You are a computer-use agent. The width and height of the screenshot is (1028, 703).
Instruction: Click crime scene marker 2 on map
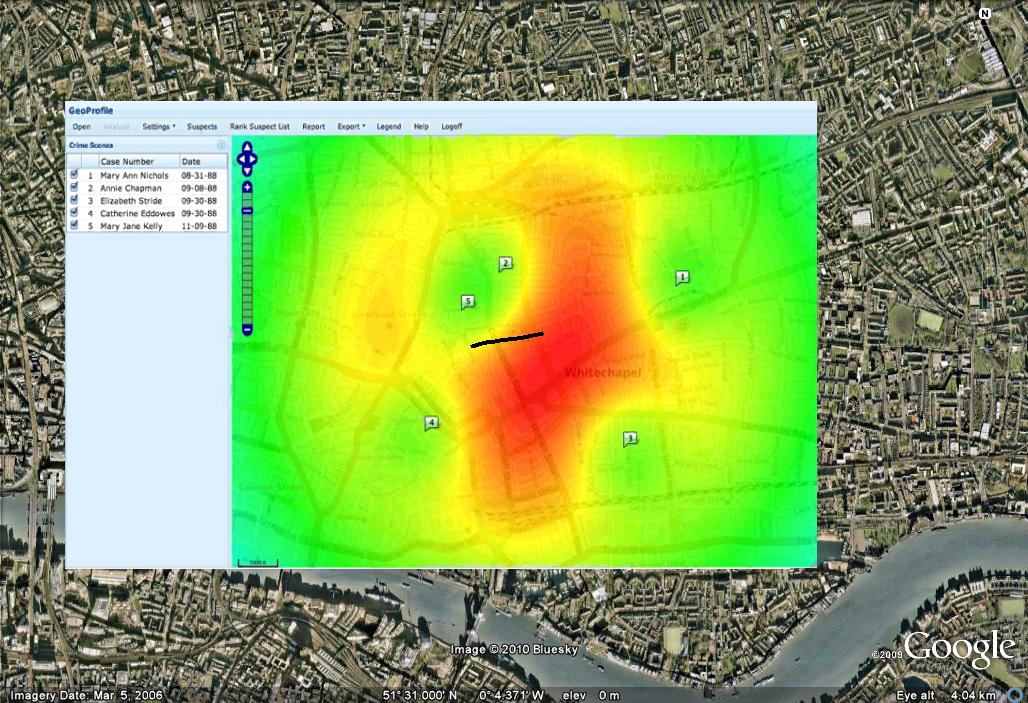[505, 263]
